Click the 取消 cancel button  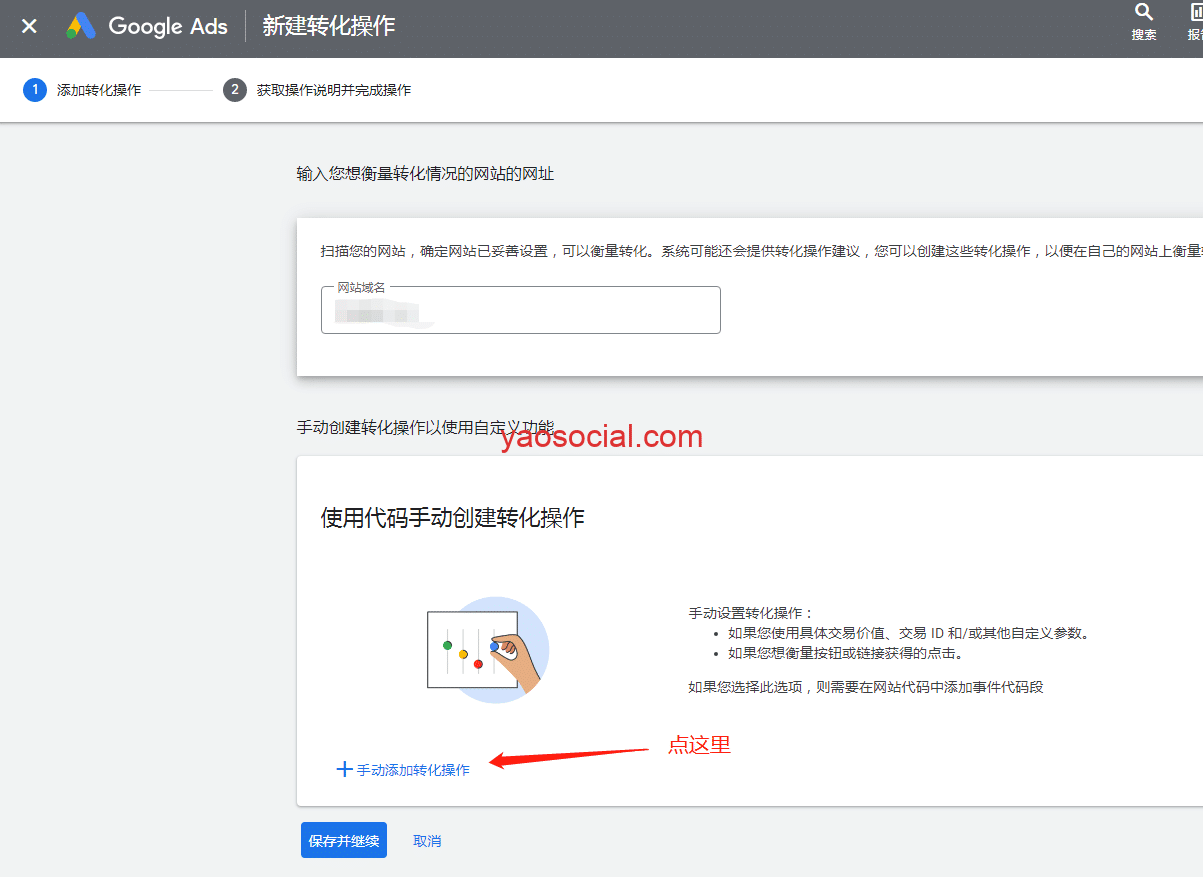click(427, 841)
